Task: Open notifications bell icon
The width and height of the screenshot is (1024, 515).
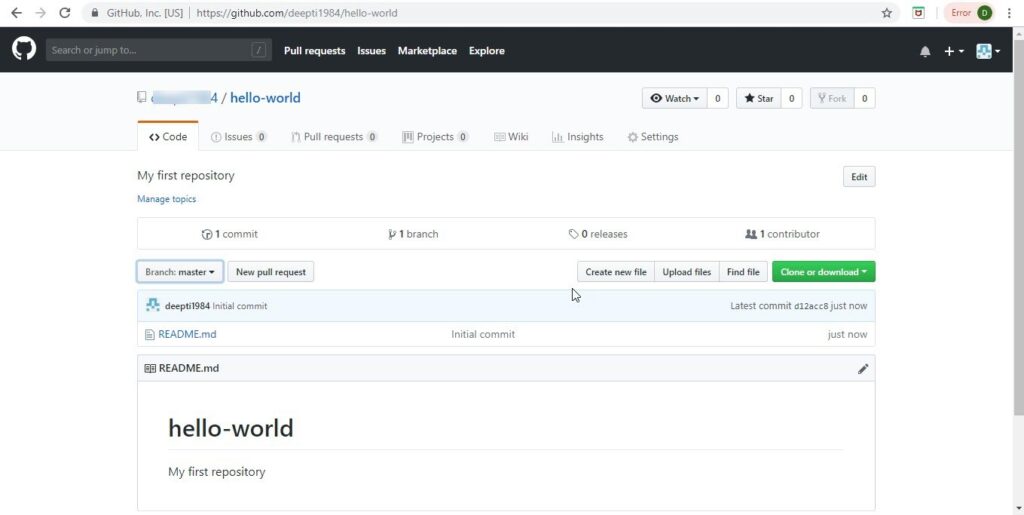Action: click(925, 51)
